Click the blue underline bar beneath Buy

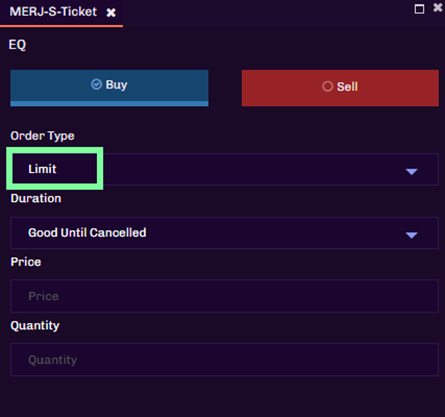[109, 104]
